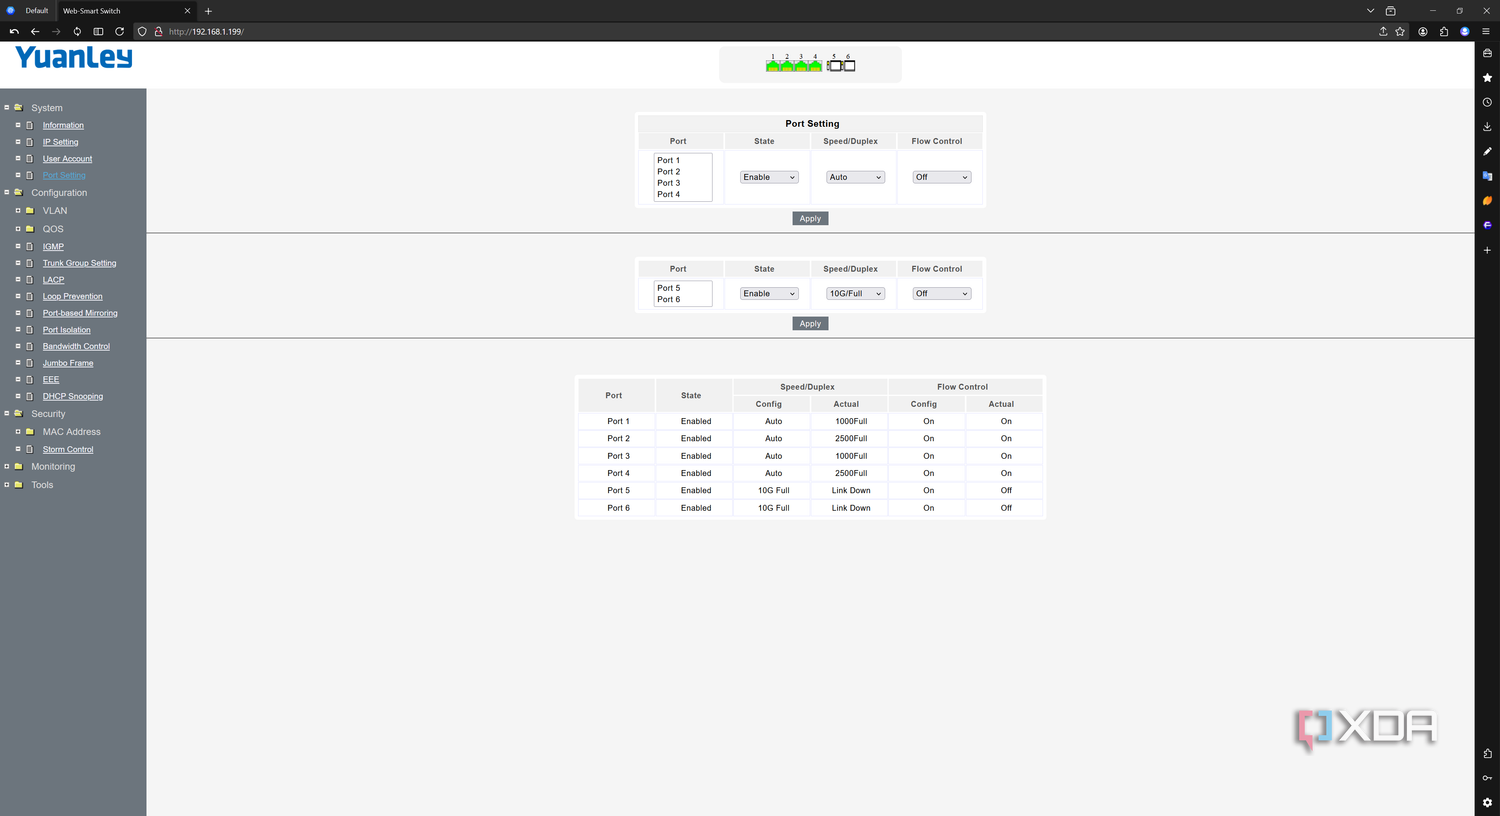The width and height of the screenshot is (1500, 816).
Task: Click the YuanLey logo
Action: click(x=73, y=58)
